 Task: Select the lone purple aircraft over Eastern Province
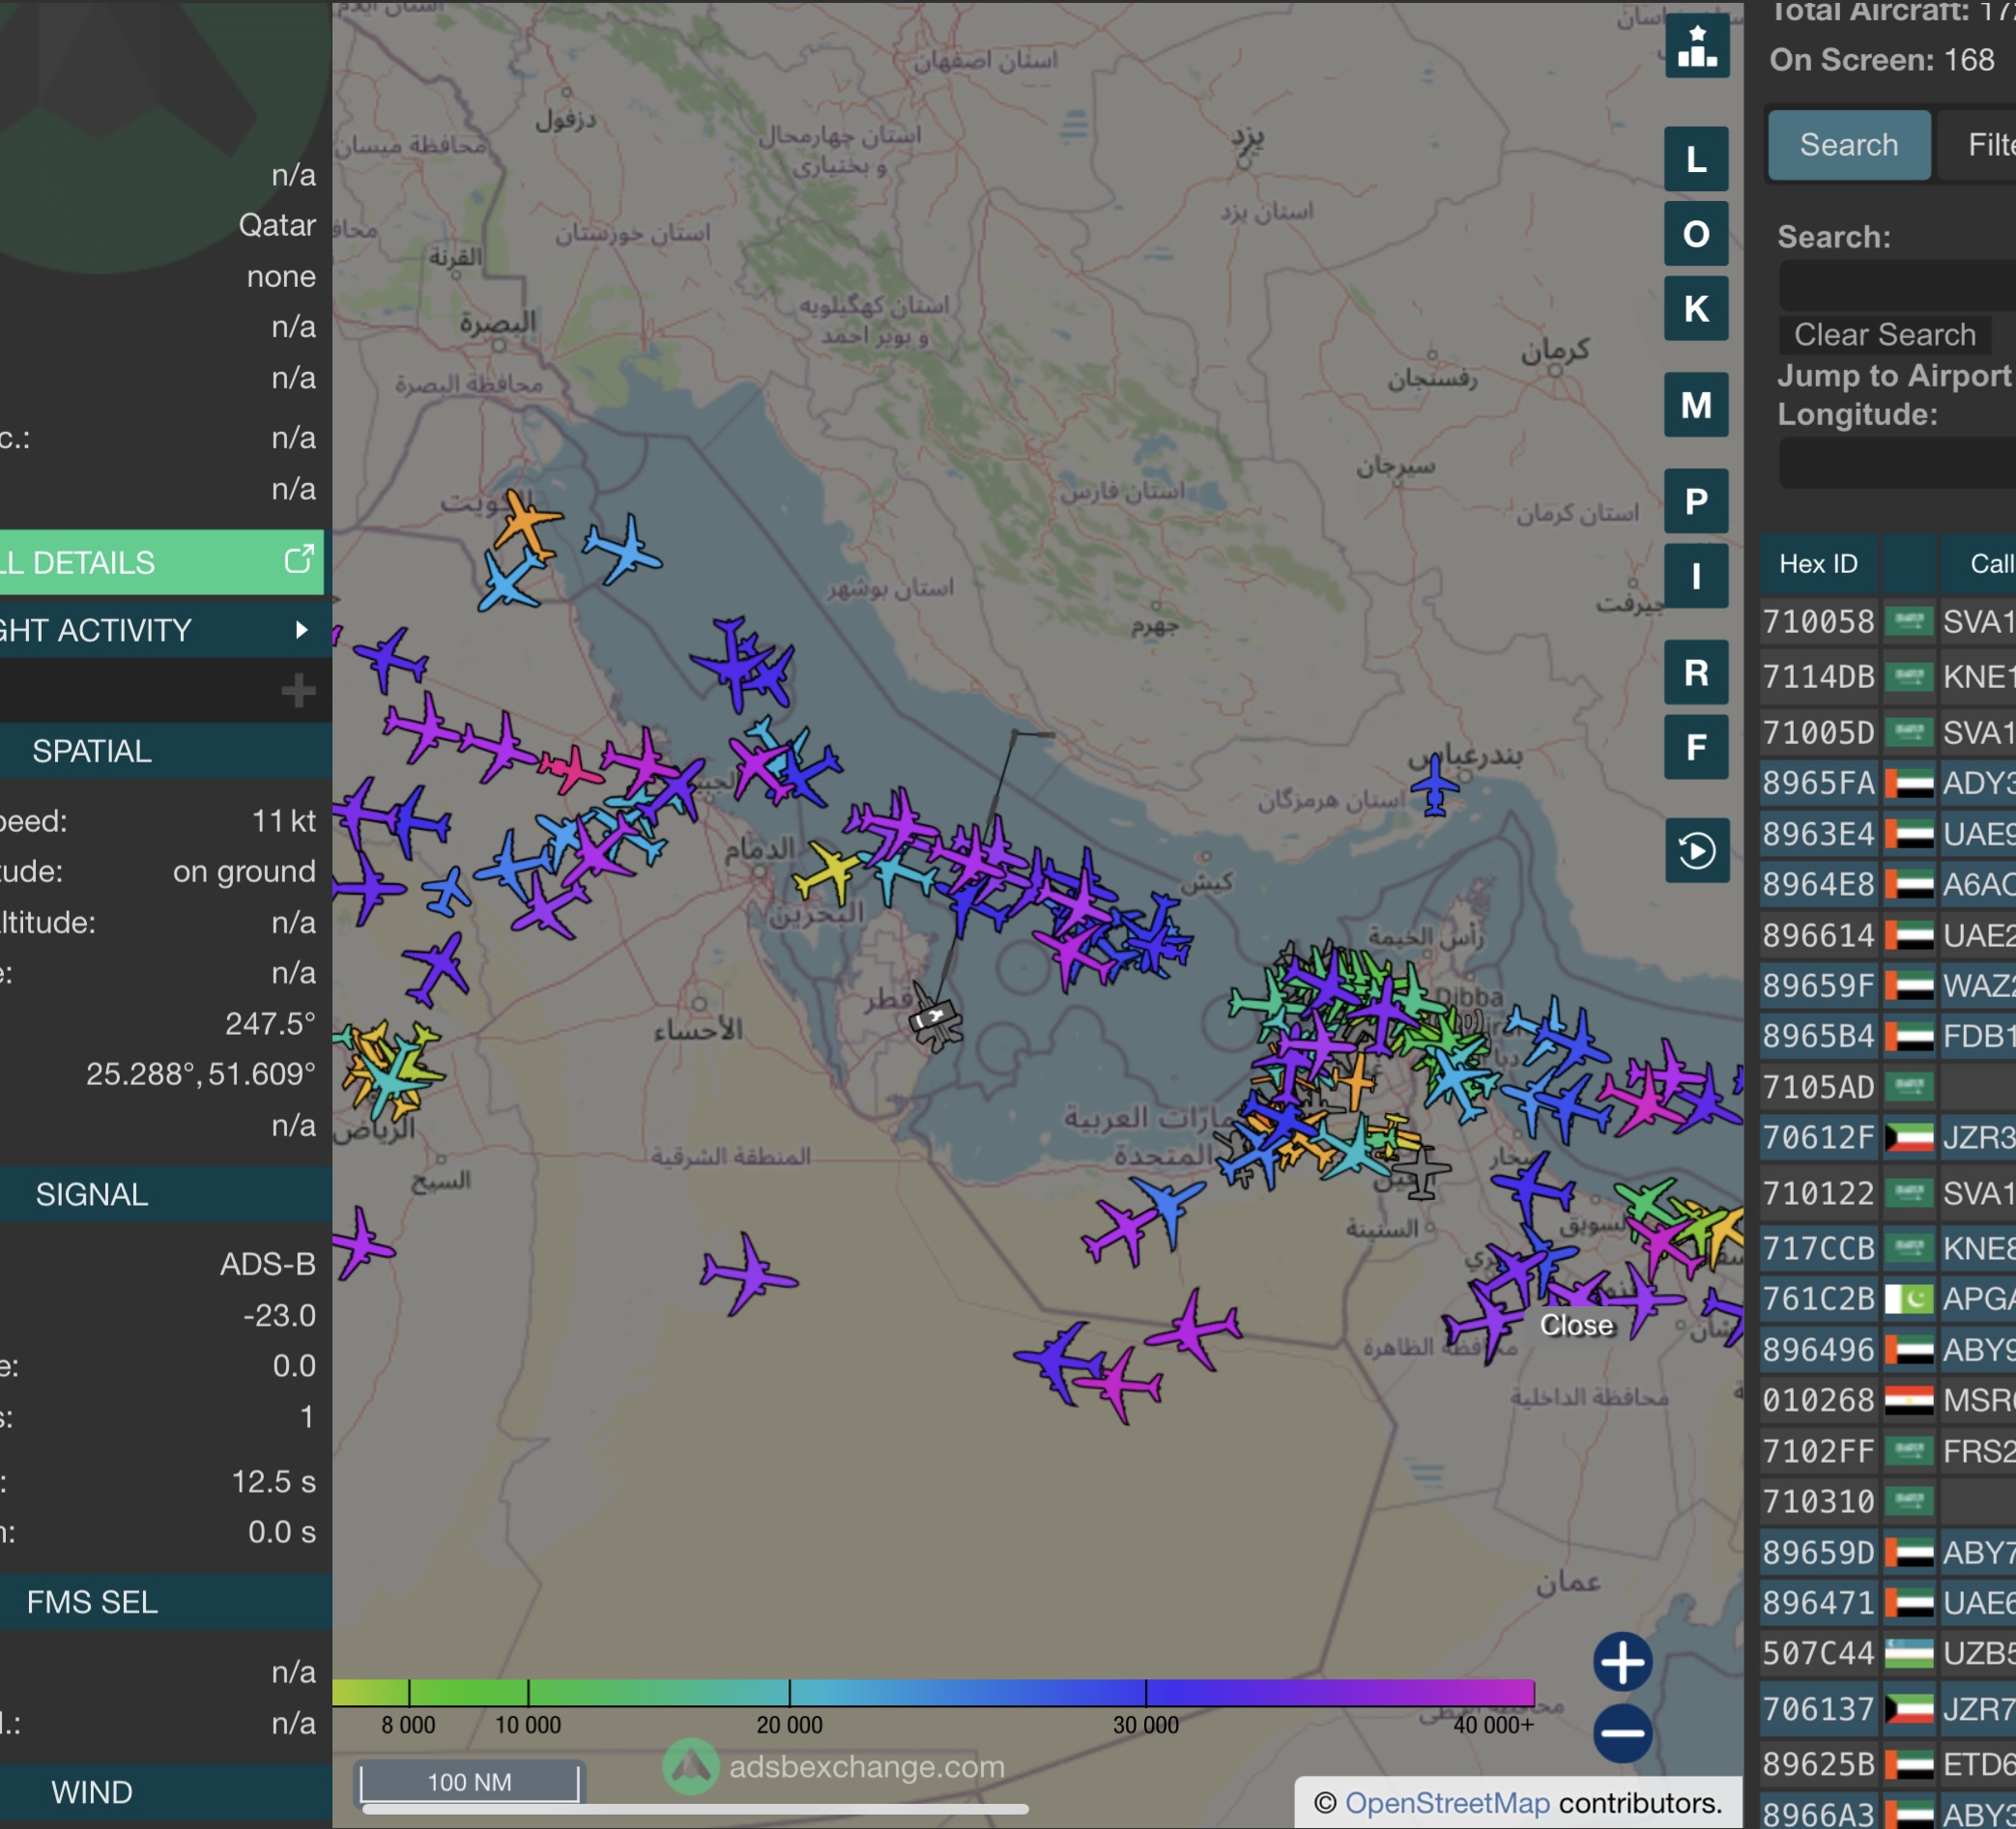click(748, 1273)
